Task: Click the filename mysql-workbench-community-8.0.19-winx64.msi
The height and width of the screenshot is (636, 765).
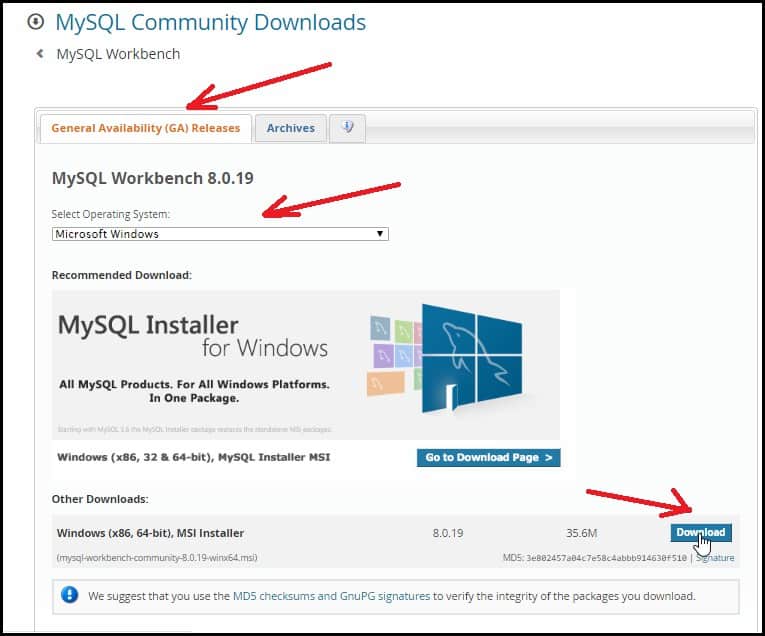Action: click(x=157, y=557)
